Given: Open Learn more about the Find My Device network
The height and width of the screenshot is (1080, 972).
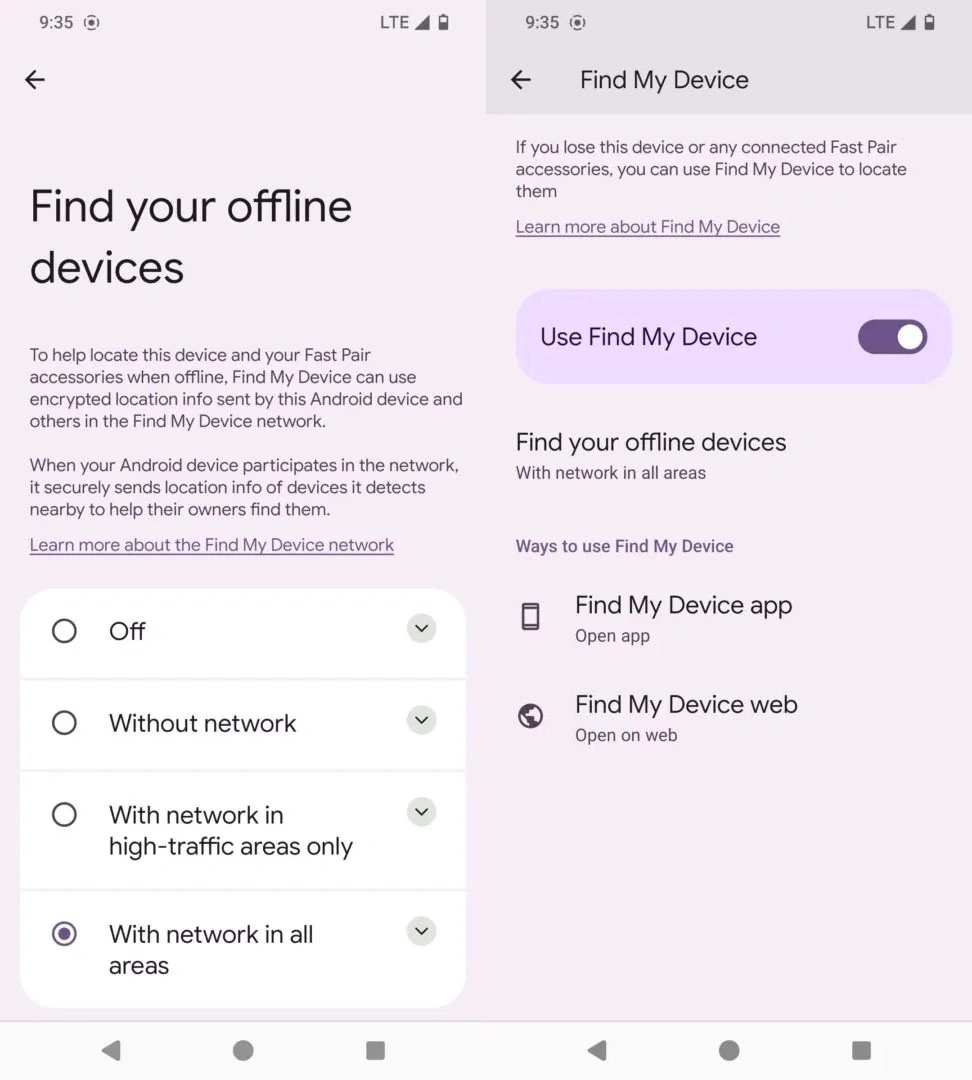Looking at the screenshot, I should pos(211,545).
